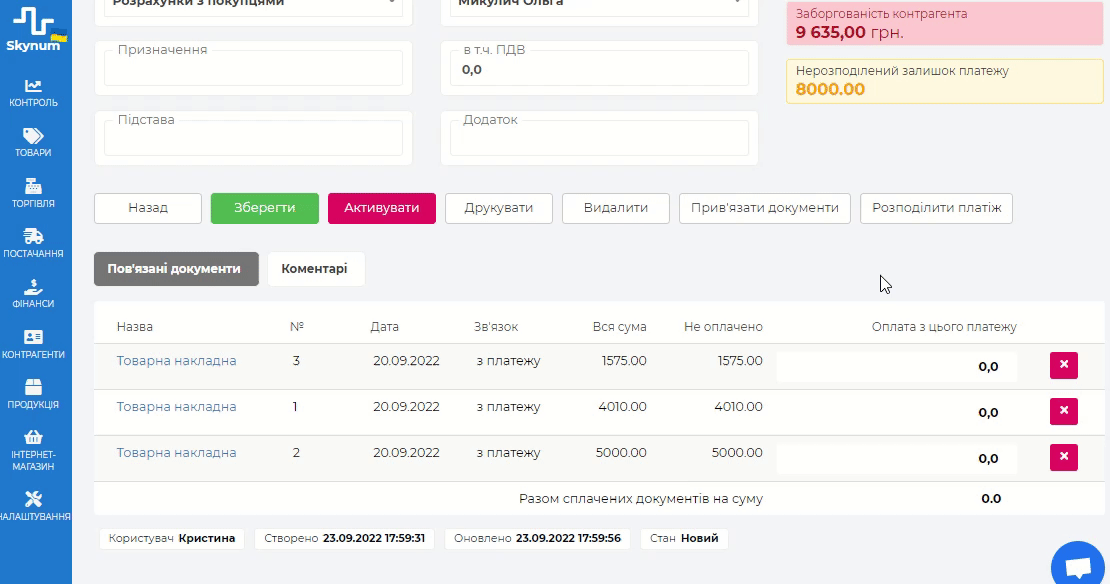Image resolution: width=1110 pixels, height=584 pixels.
Task: Open Товарна накладна number 1 link
Action: [176, 407]
